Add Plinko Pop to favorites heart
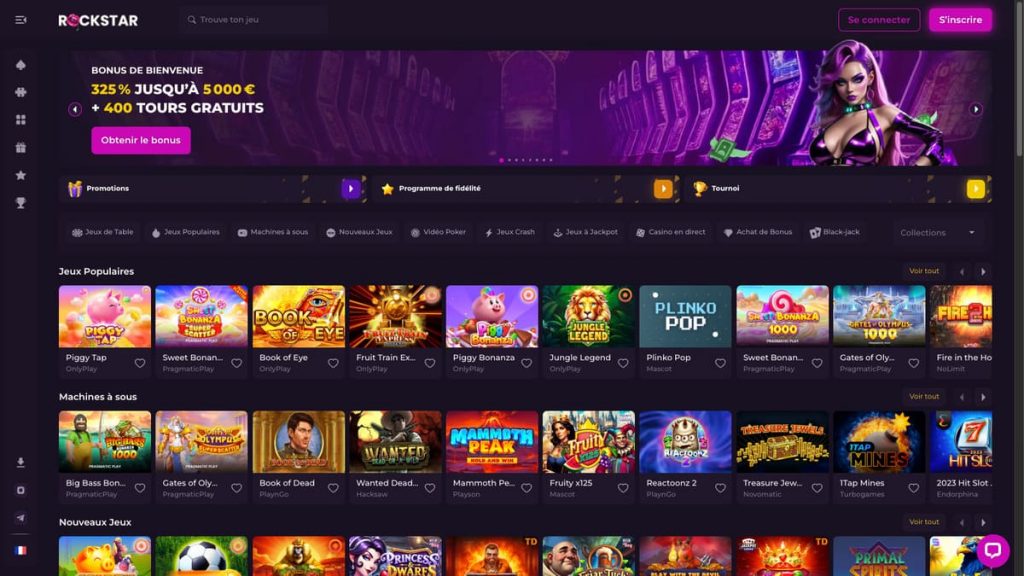 720,363
